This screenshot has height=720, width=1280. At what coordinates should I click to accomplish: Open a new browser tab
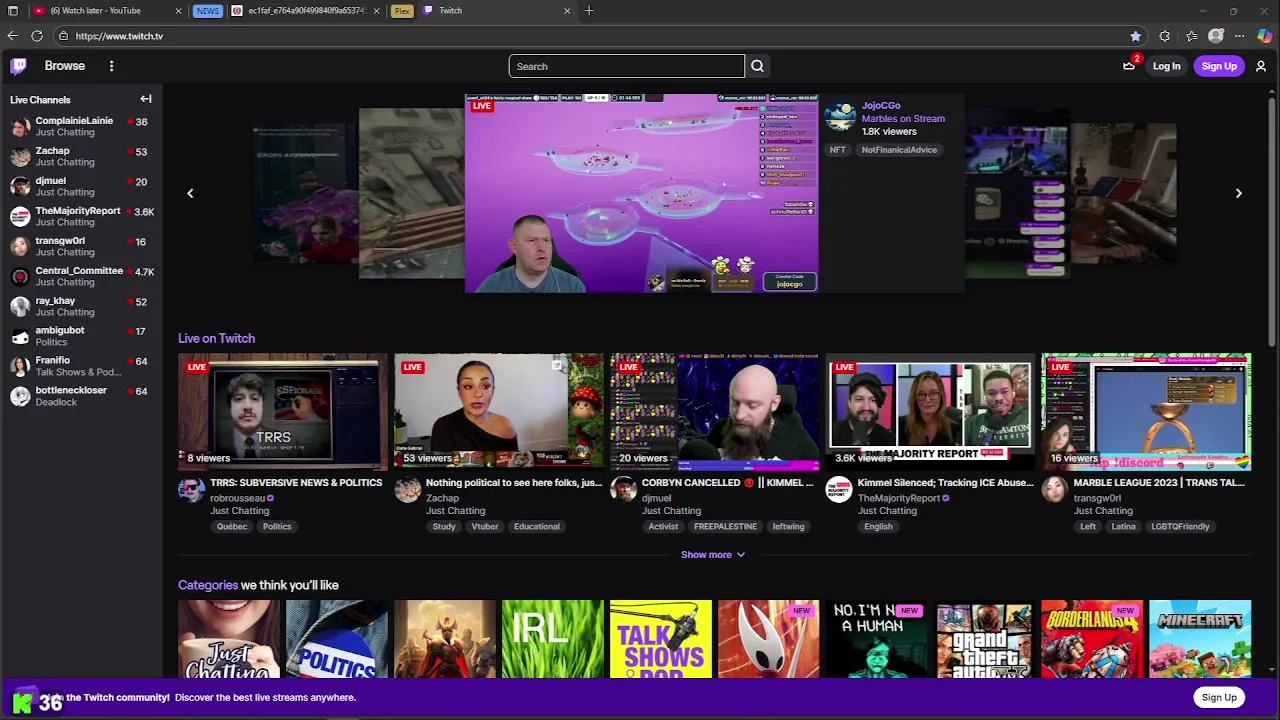(x=589, y=11)
